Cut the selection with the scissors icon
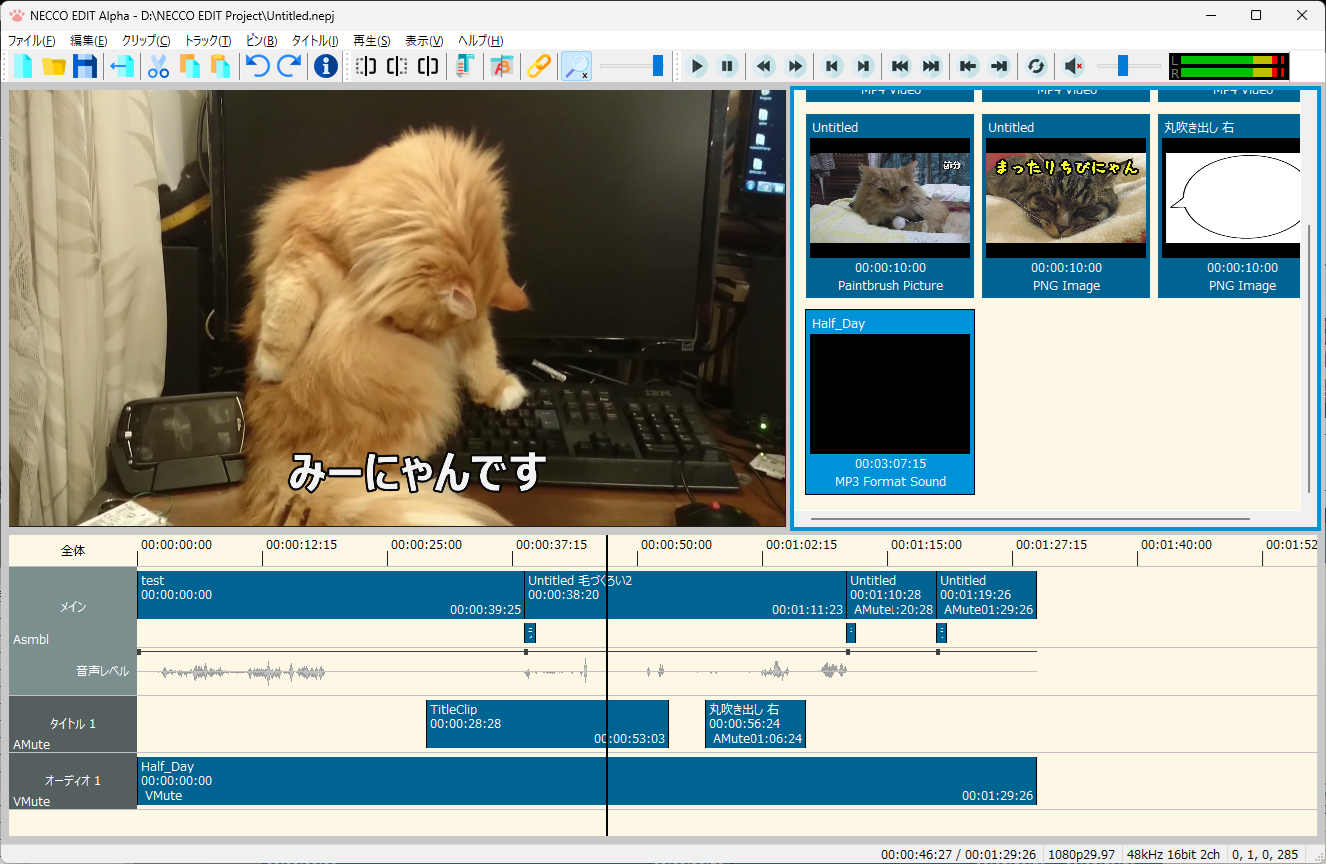The width and height of the screenshot is (1326, 864). pos(158,66)
